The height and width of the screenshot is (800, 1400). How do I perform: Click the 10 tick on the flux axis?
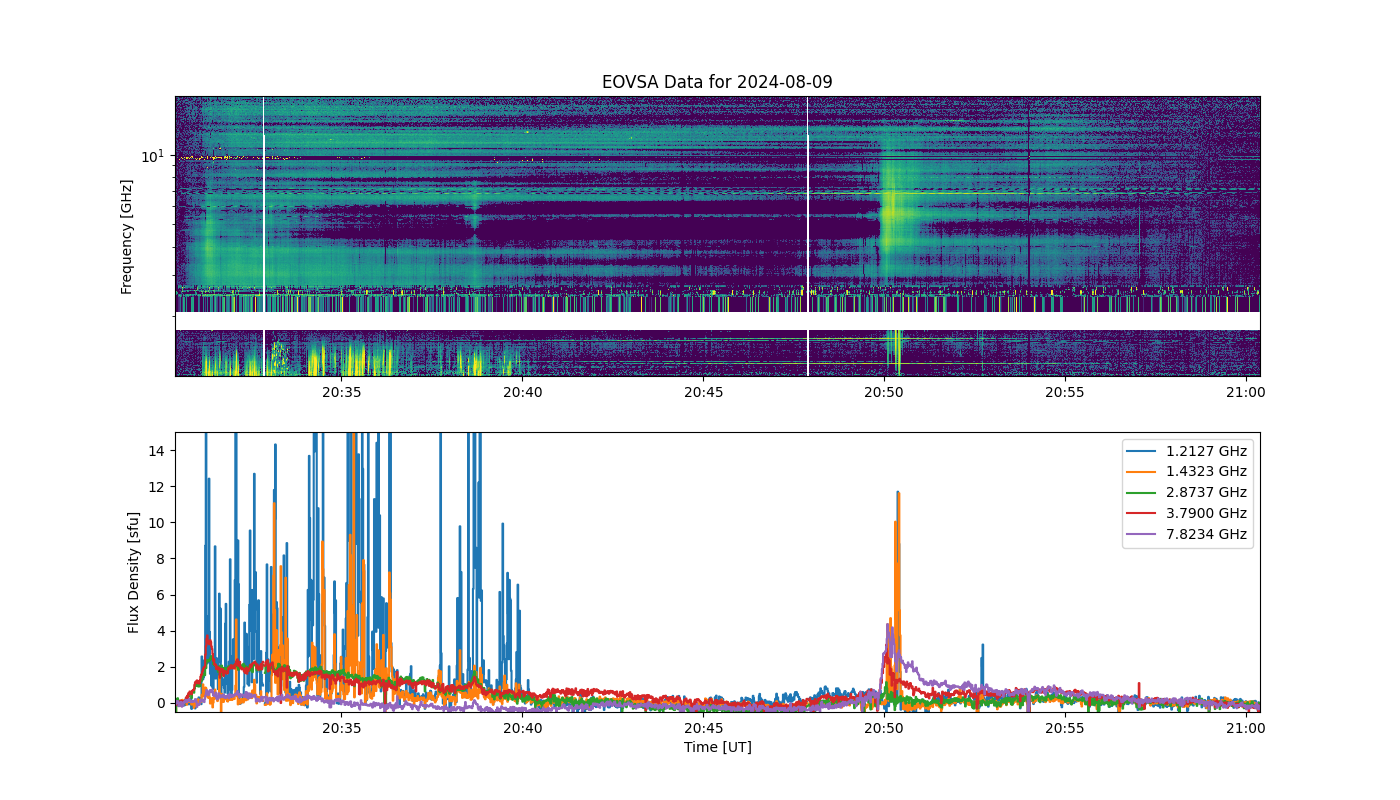159,523
